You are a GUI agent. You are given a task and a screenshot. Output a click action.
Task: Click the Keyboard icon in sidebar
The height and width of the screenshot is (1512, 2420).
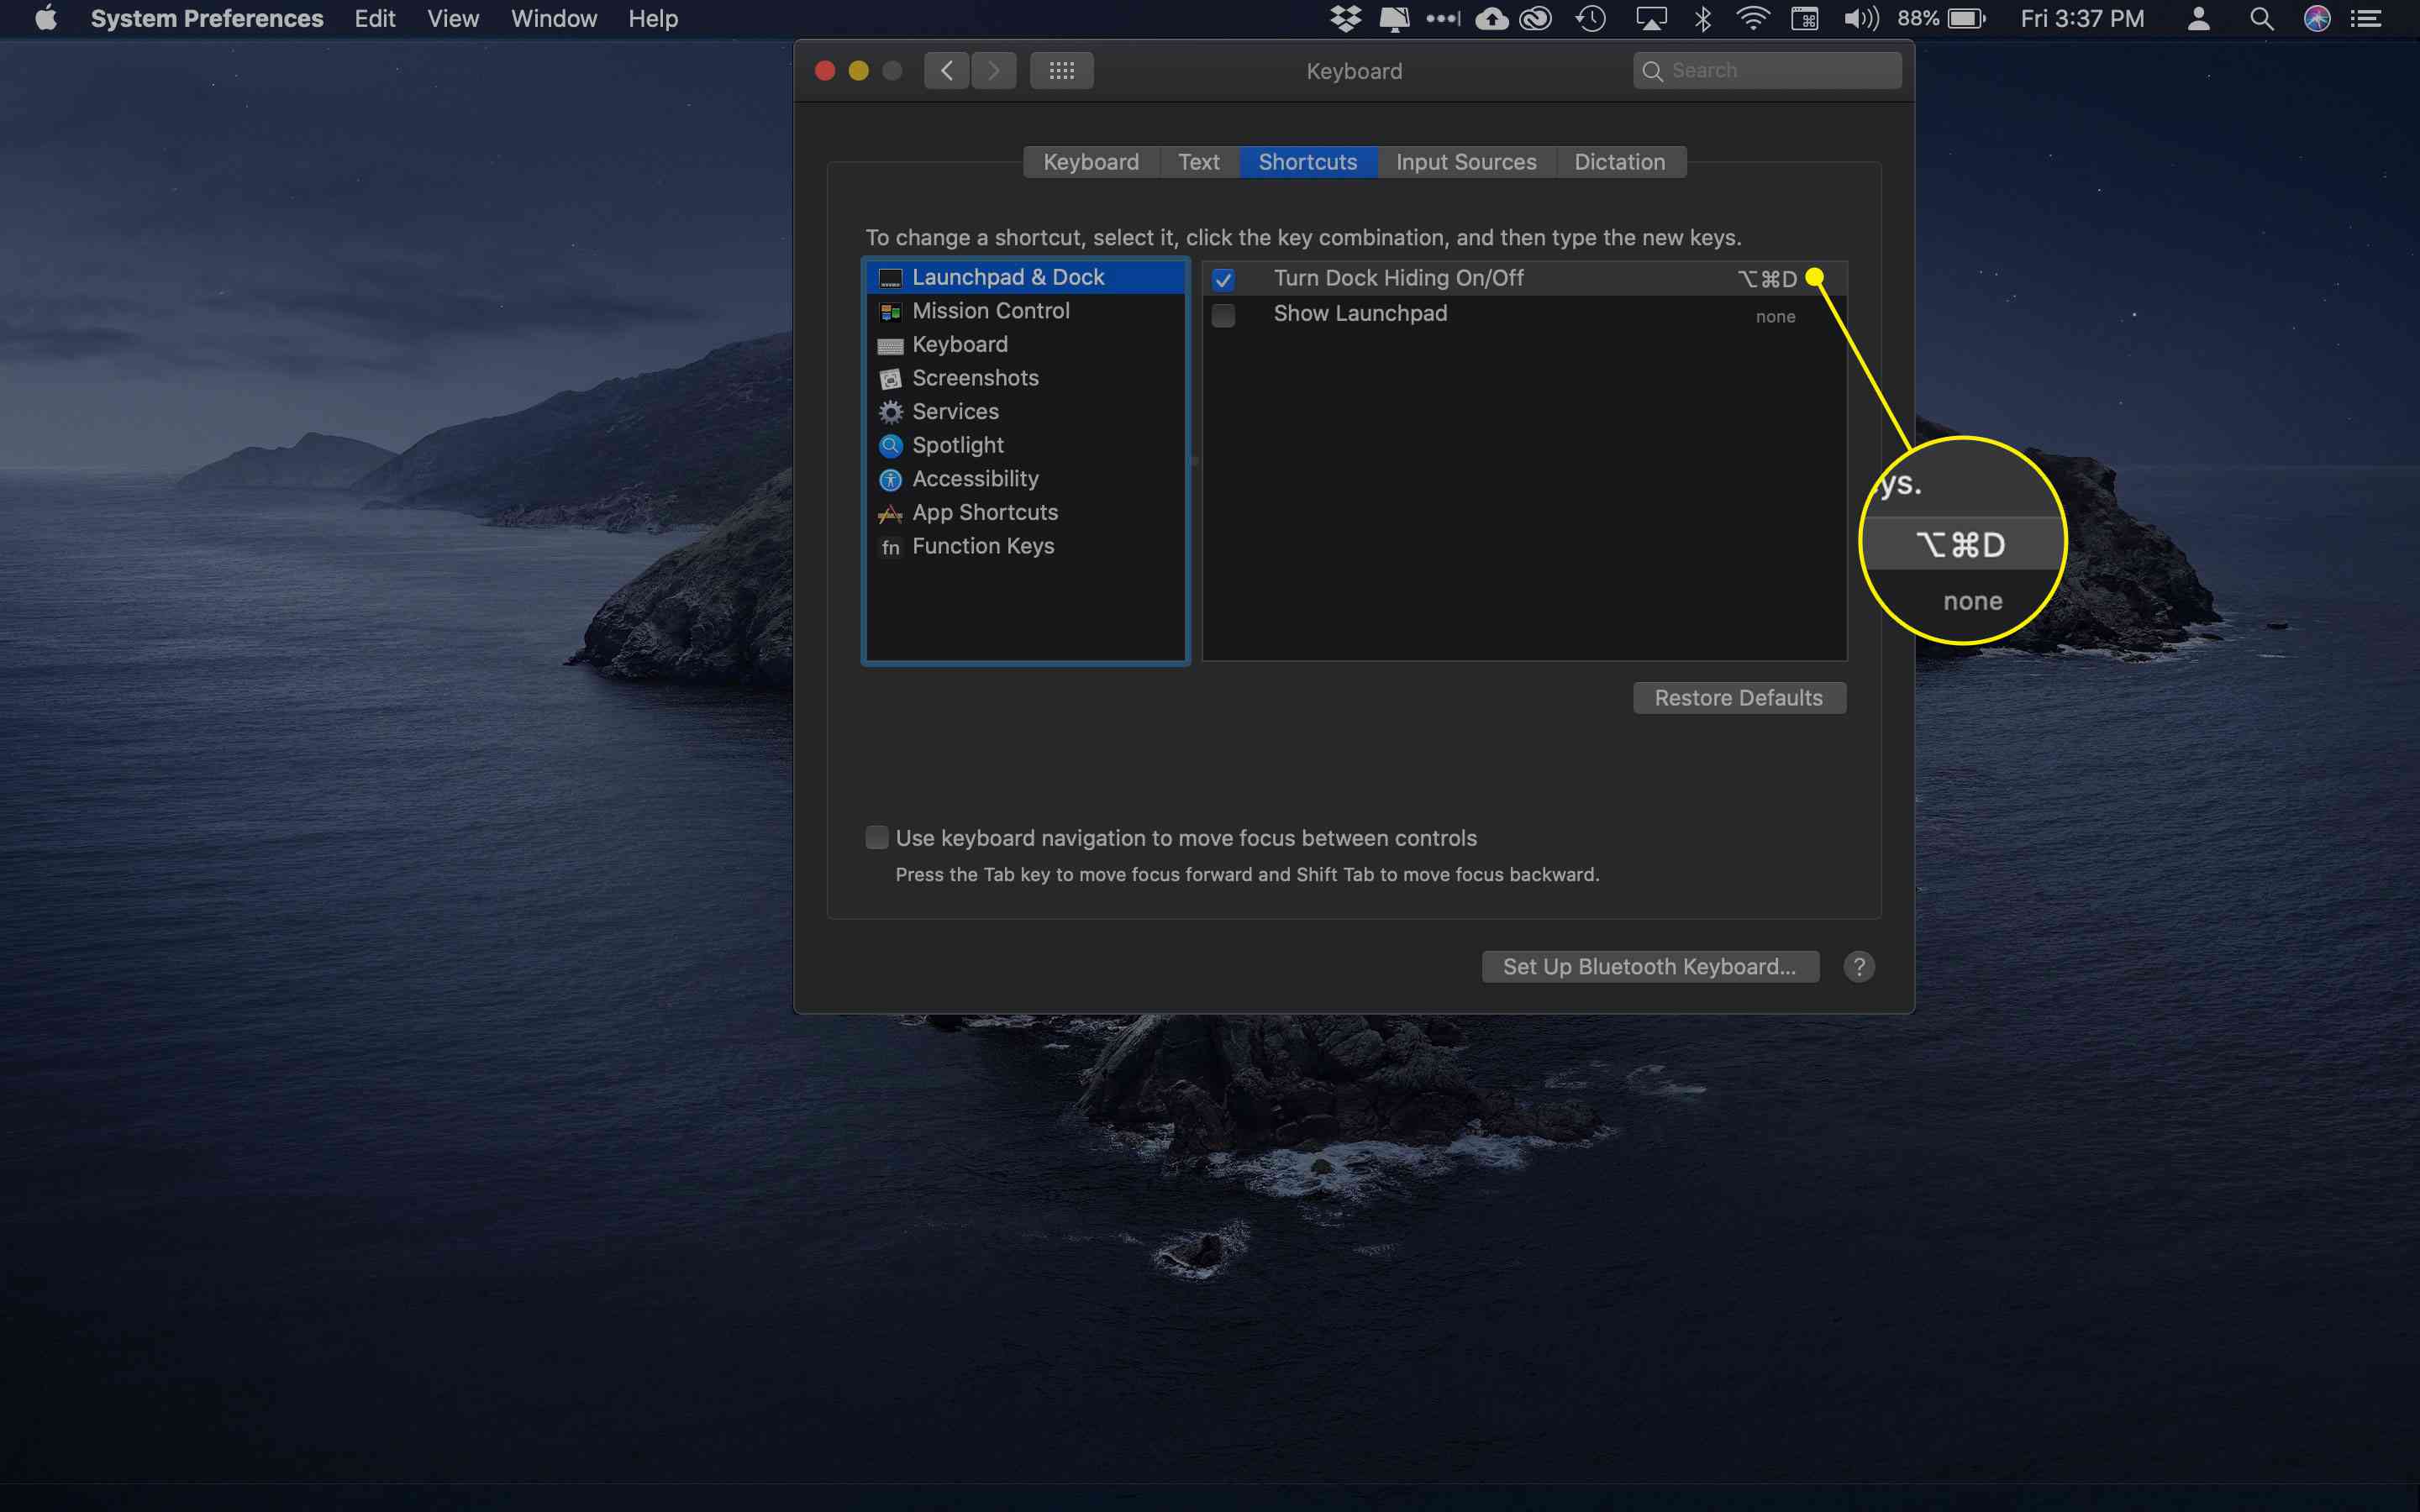(x=891, y=344)
